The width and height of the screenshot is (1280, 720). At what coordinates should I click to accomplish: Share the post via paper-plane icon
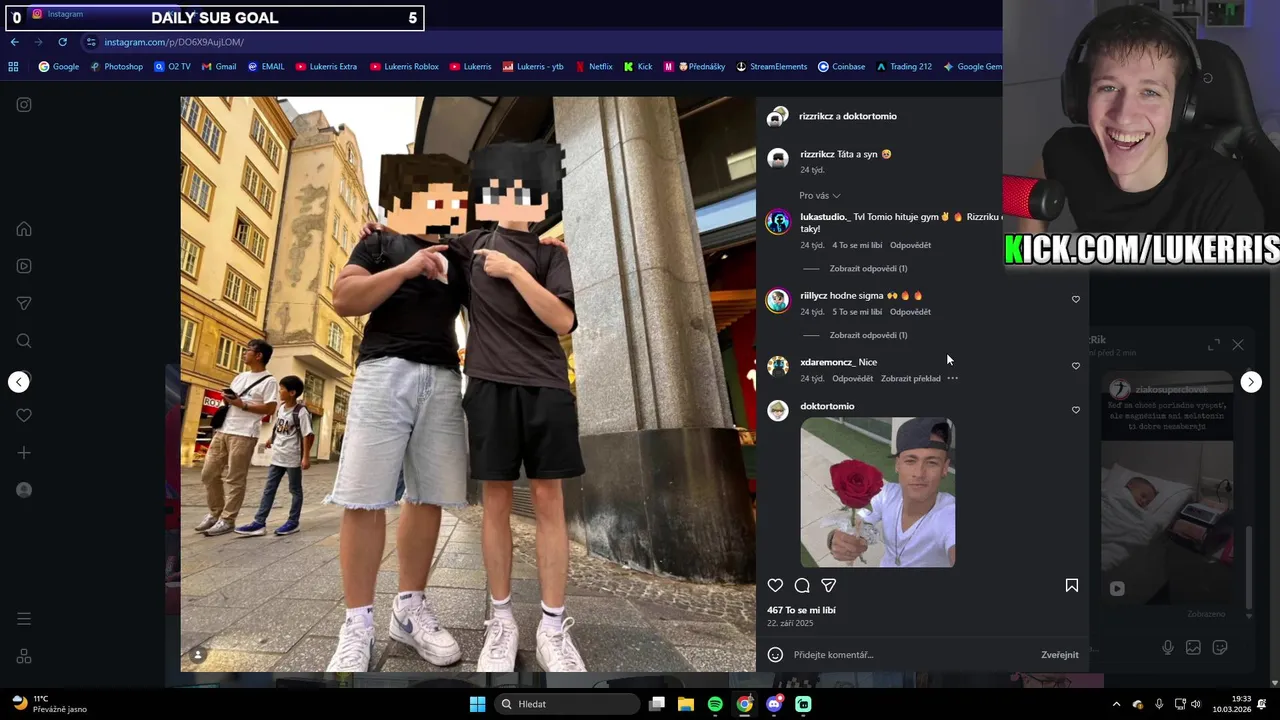(828, 586)
